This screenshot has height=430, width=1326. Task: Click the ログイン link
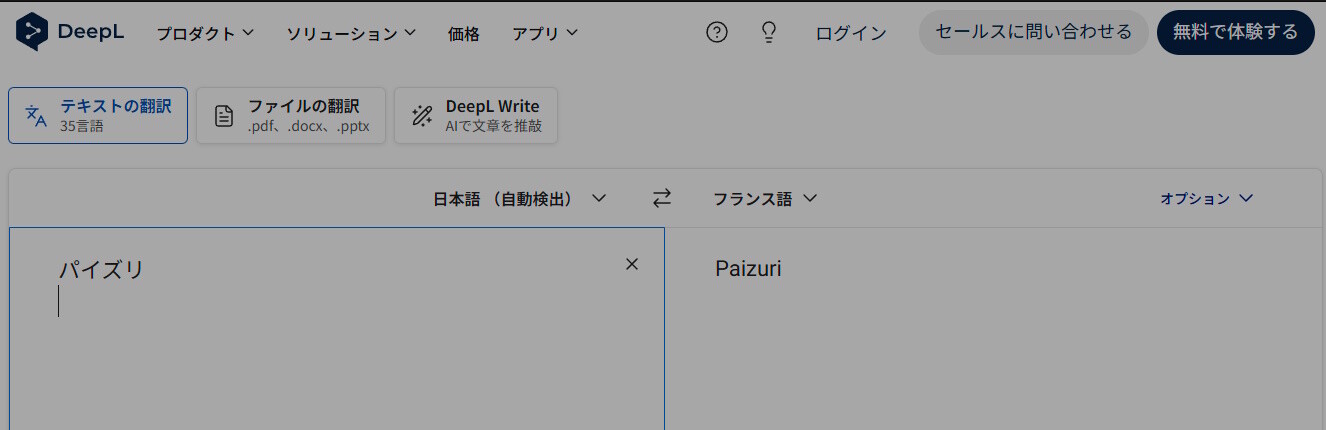pos(851,33)
